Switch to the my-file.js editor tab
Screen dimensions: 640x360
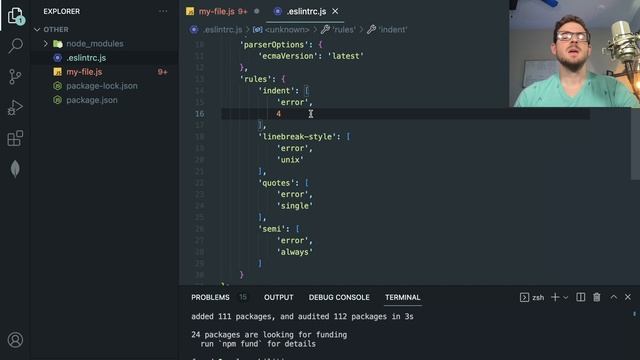217,11
